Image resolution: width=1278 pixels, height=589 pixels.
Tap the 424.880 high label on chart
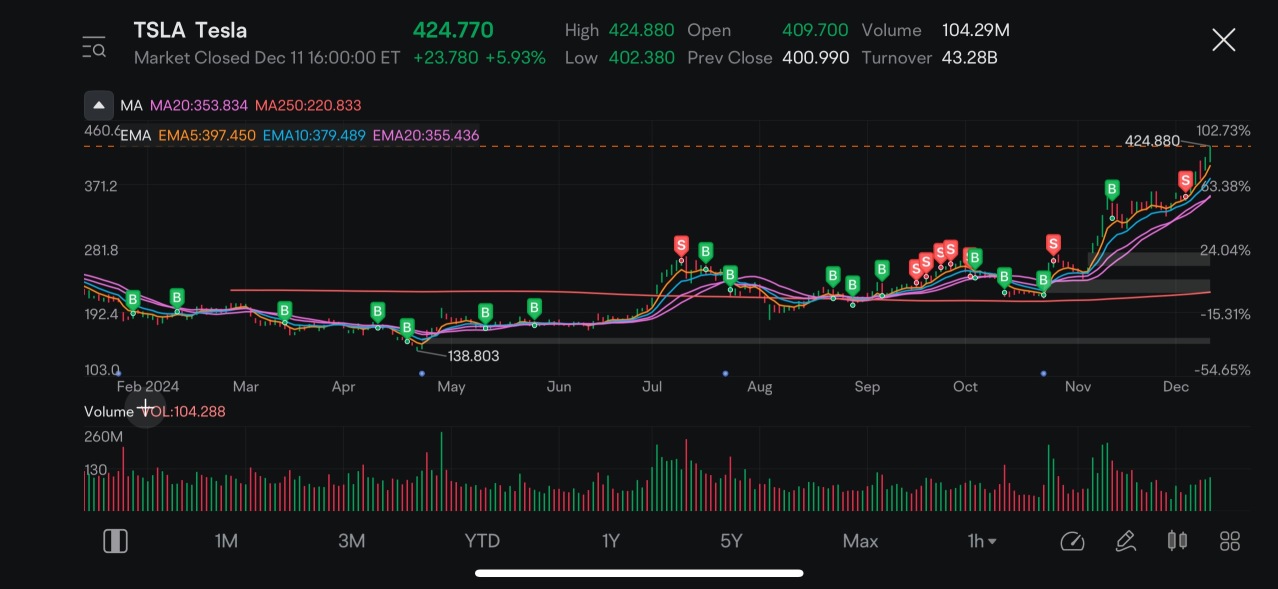tap(1153, 141)
